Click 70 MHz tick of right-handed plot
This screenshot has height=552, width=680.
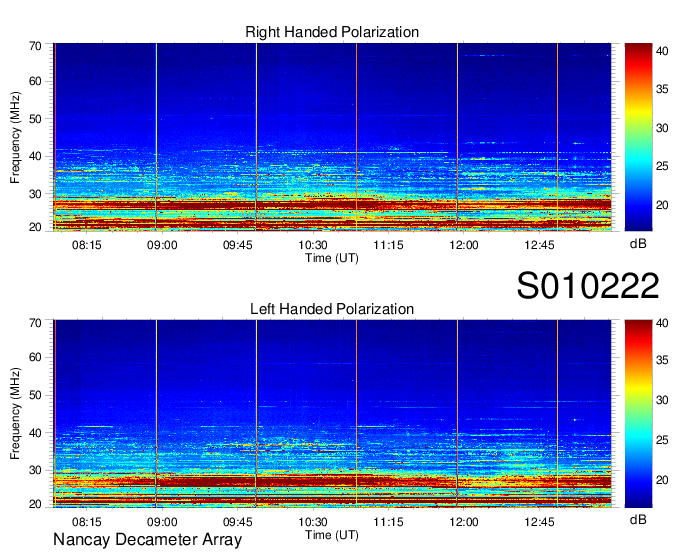click(35, 46)
